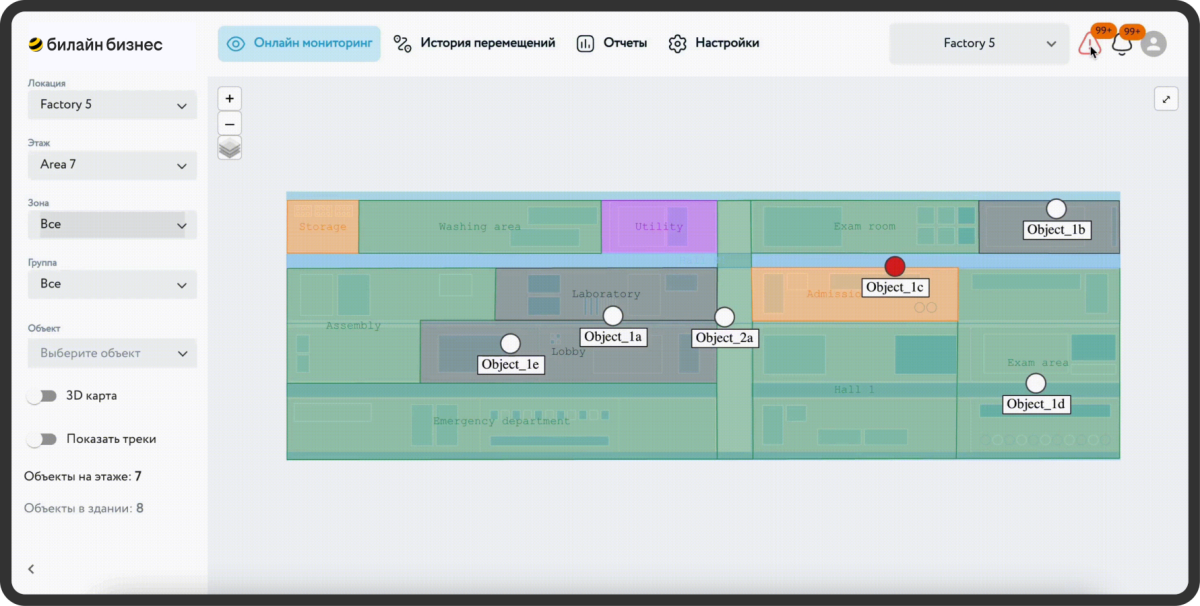
Task: Open the Группа dropdown
Action: 112,285
